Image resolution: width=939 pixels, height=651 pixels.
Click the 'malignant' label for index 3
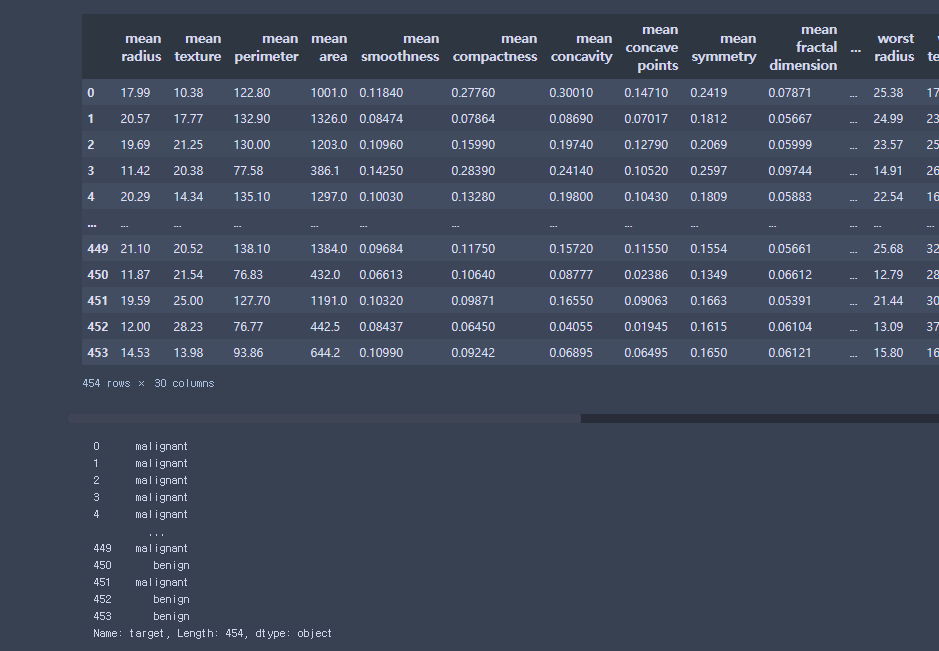pos(161,497)
